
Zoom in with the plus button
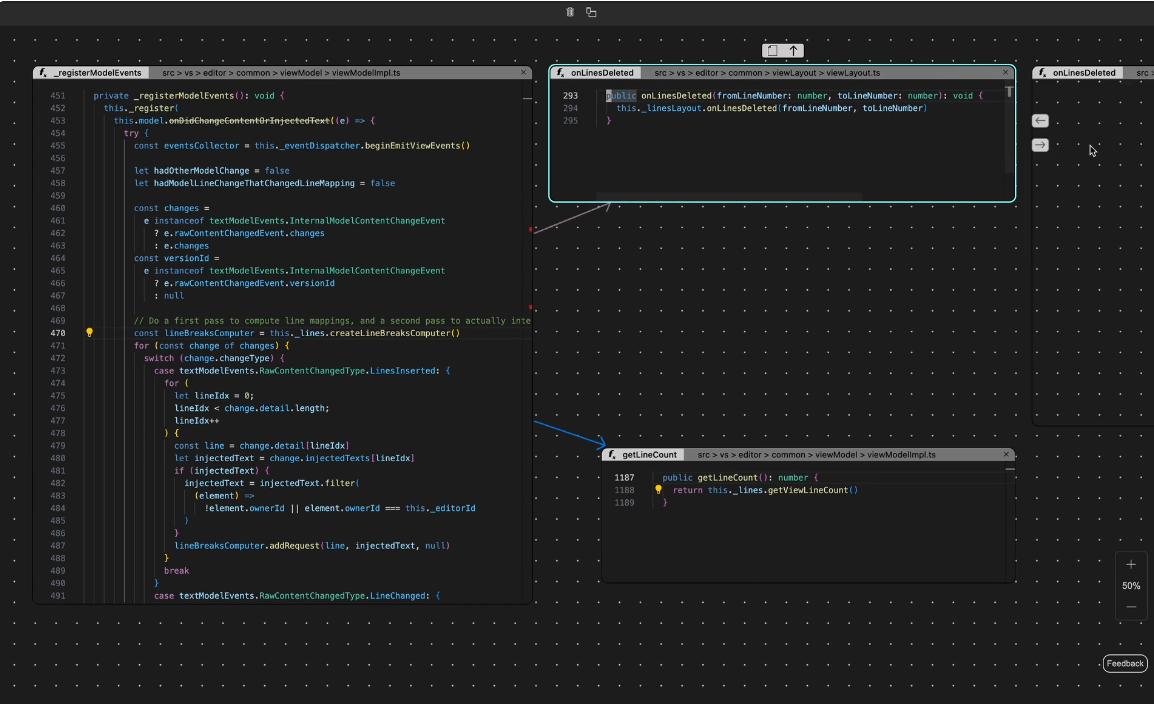tap(1131, 565)
